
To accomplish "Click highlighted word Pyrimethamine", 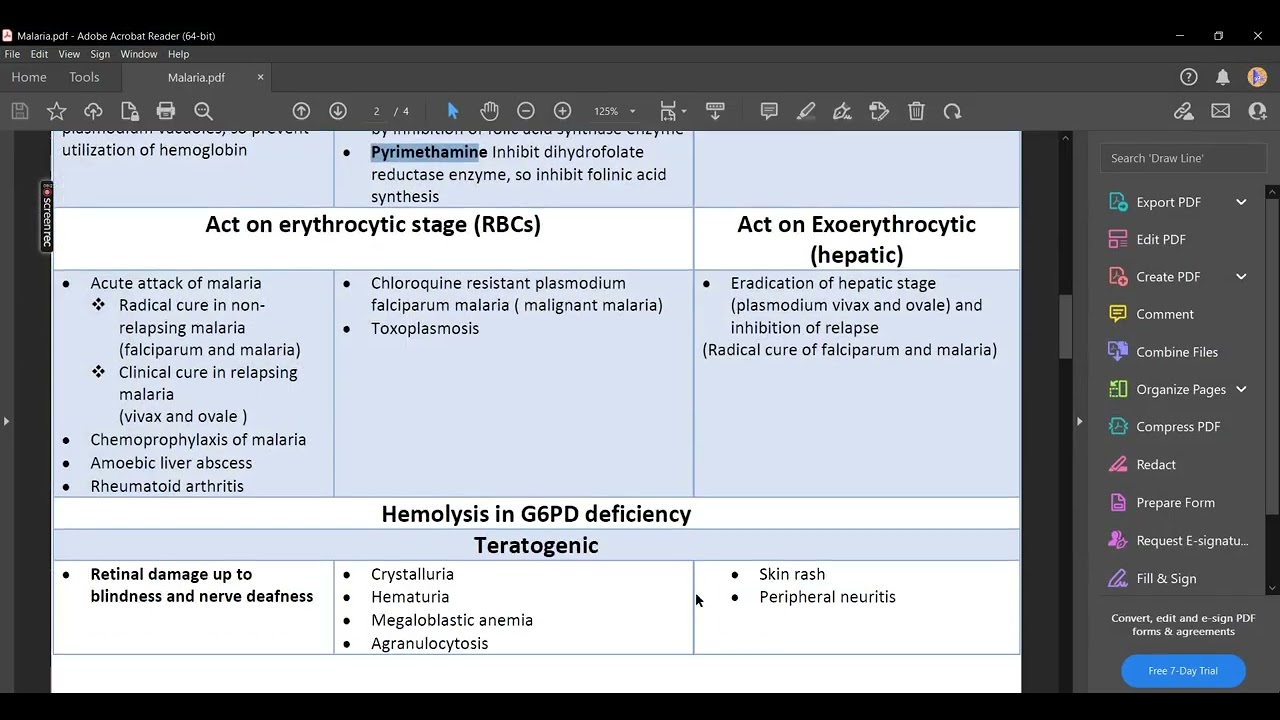I will point(429,152).
